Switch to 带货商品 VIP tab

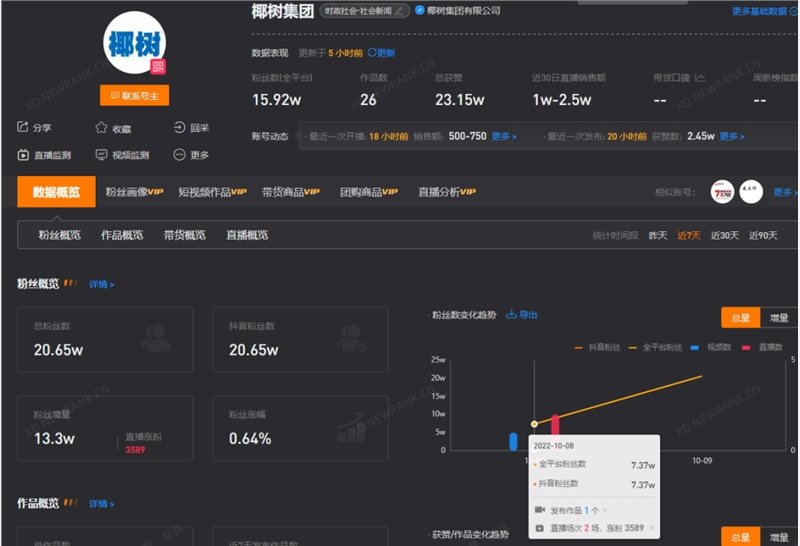tap(291, 192)
